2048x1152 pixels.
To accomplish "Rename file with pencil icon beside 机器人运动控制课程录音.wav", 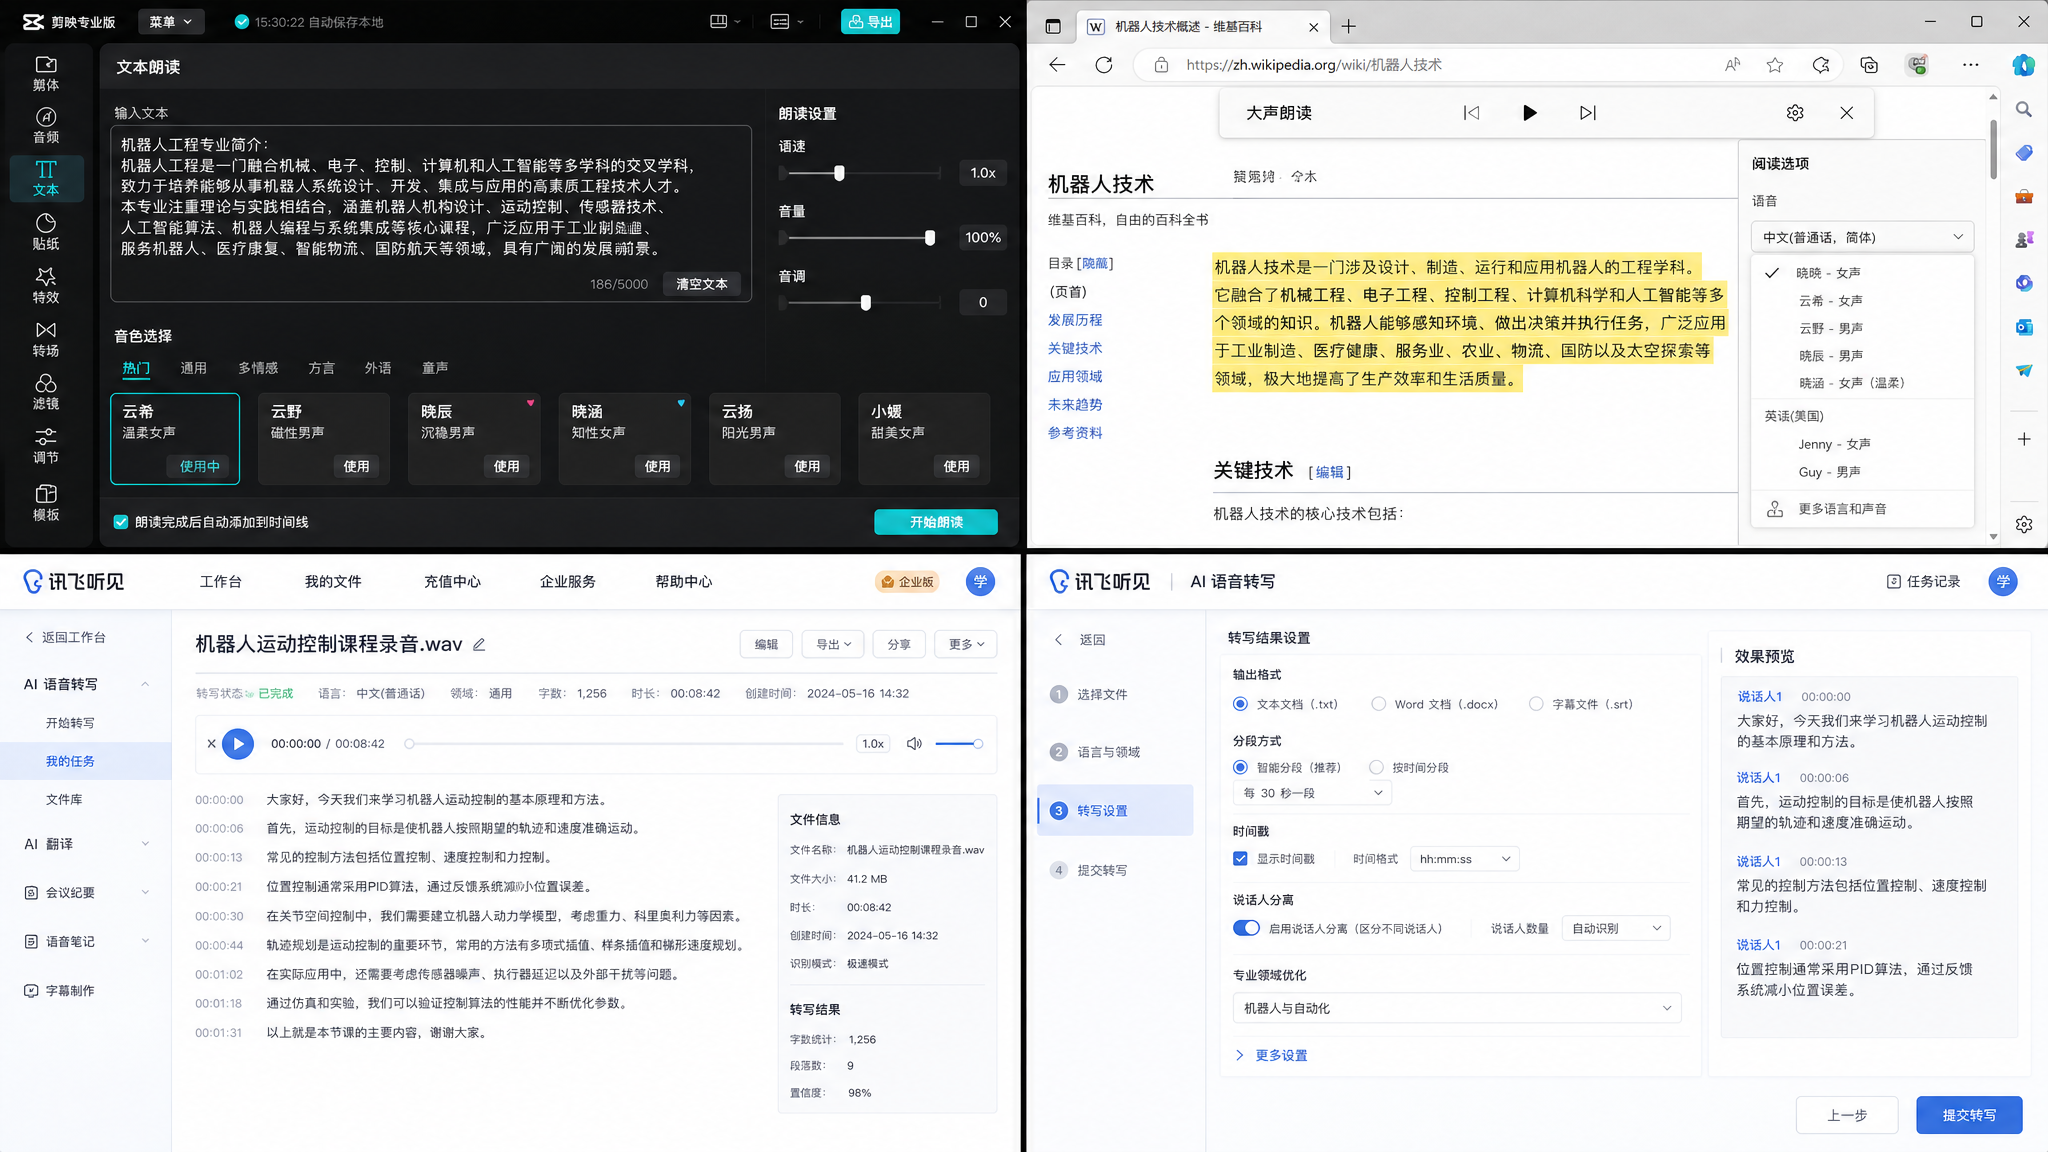I will coord(479,645).
